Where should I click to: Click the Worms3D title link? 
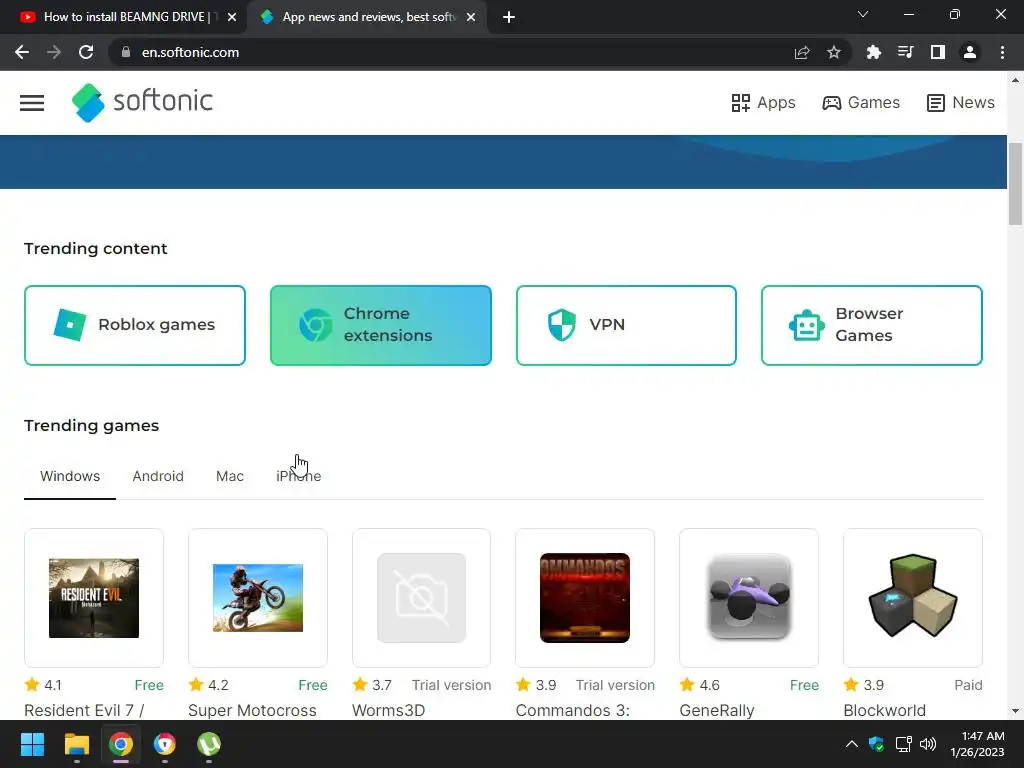point(389,711)
